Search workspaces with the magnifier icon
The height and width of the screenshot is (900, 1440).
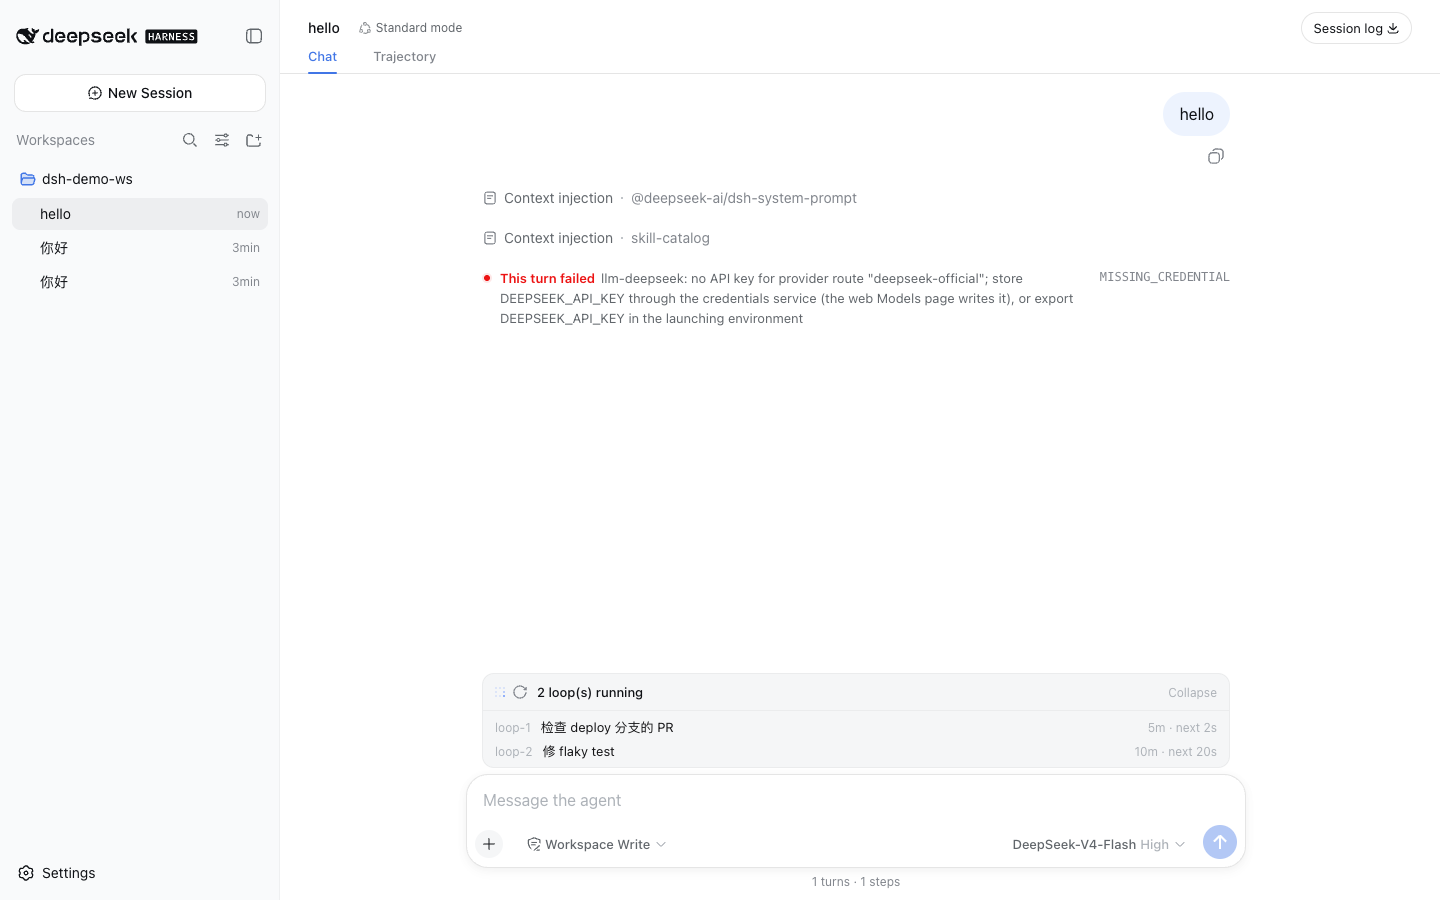click(x=190, y=140)
